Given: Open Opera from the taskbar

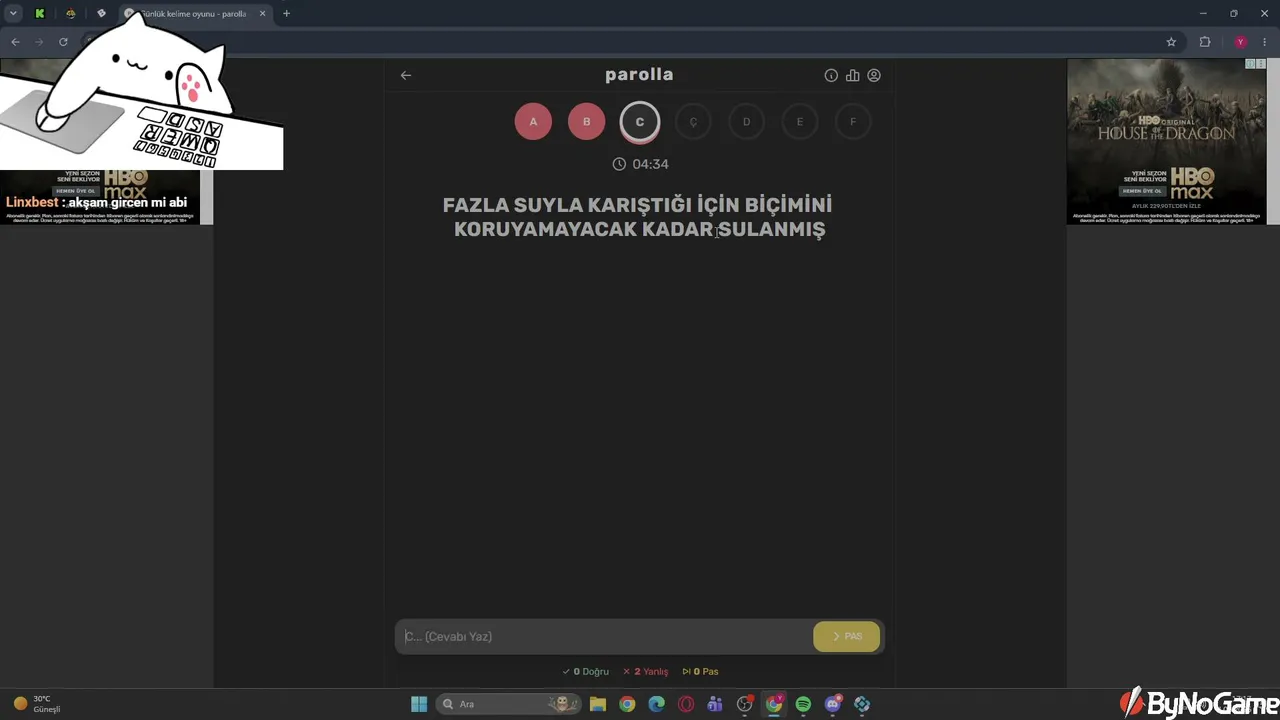Looking at the screenshot, I should click(x=686, y=704).
